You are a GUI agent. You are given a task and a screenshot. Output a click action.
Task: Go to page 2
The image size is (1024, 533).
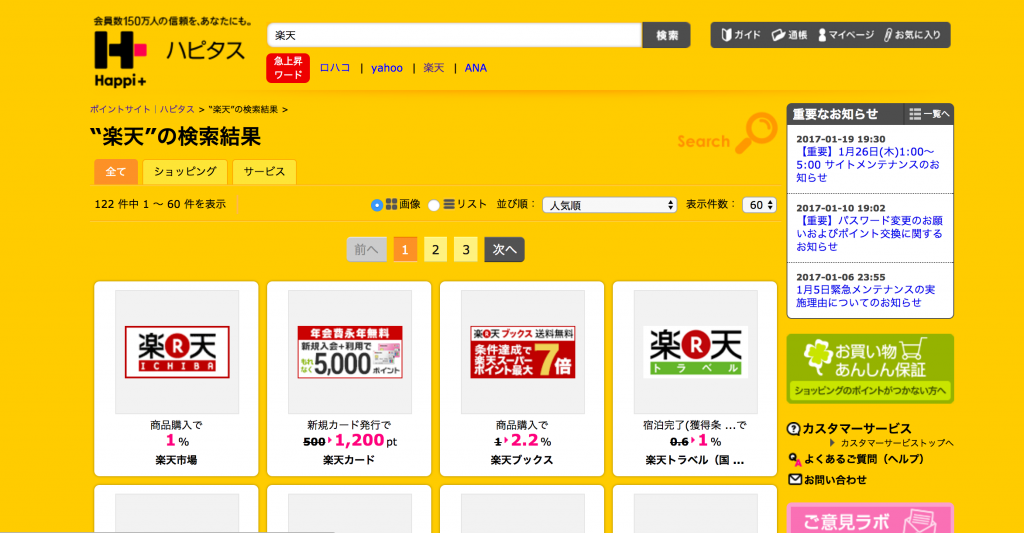click(x=436, y=250)
